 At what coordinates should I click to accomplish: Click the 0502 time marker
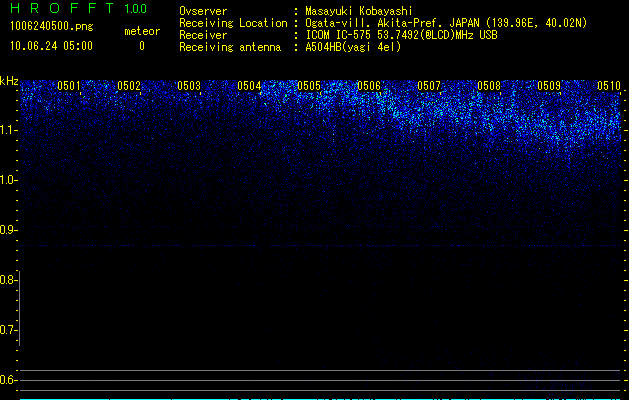[129, 86]
